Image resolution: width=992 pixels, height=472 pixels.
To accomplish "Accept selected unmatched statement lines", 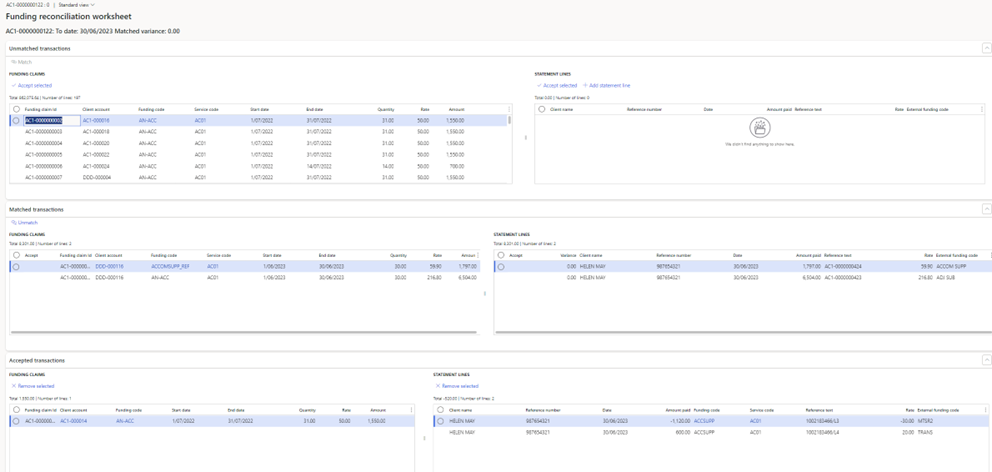I will 556,85.
